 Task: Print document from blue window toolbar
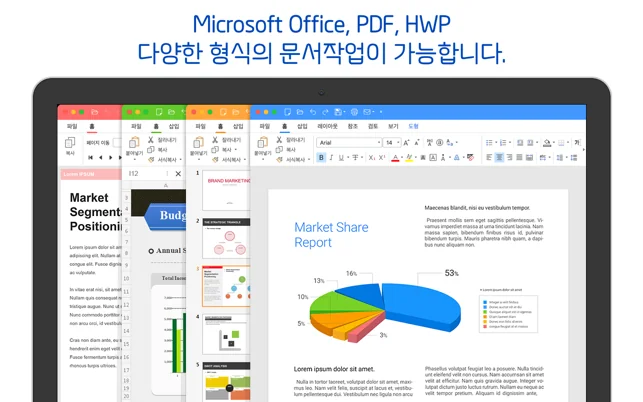(354, 112)
